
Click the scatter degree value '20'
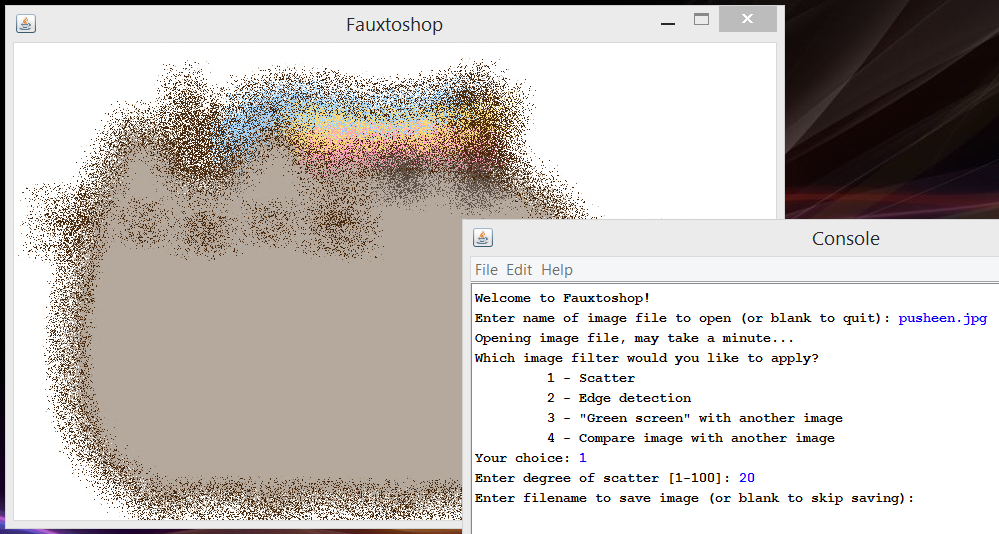pos(747,478)
